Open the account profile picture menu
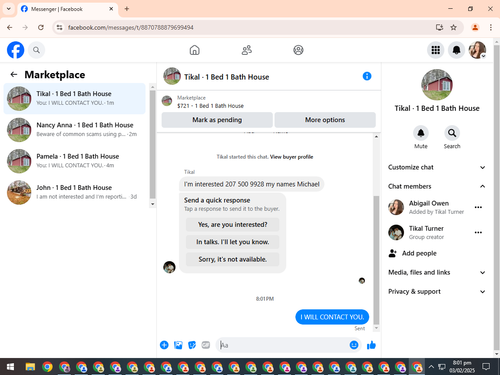Image resolution: width=500 pixels, height=375 pixels. tap(477, 50)
